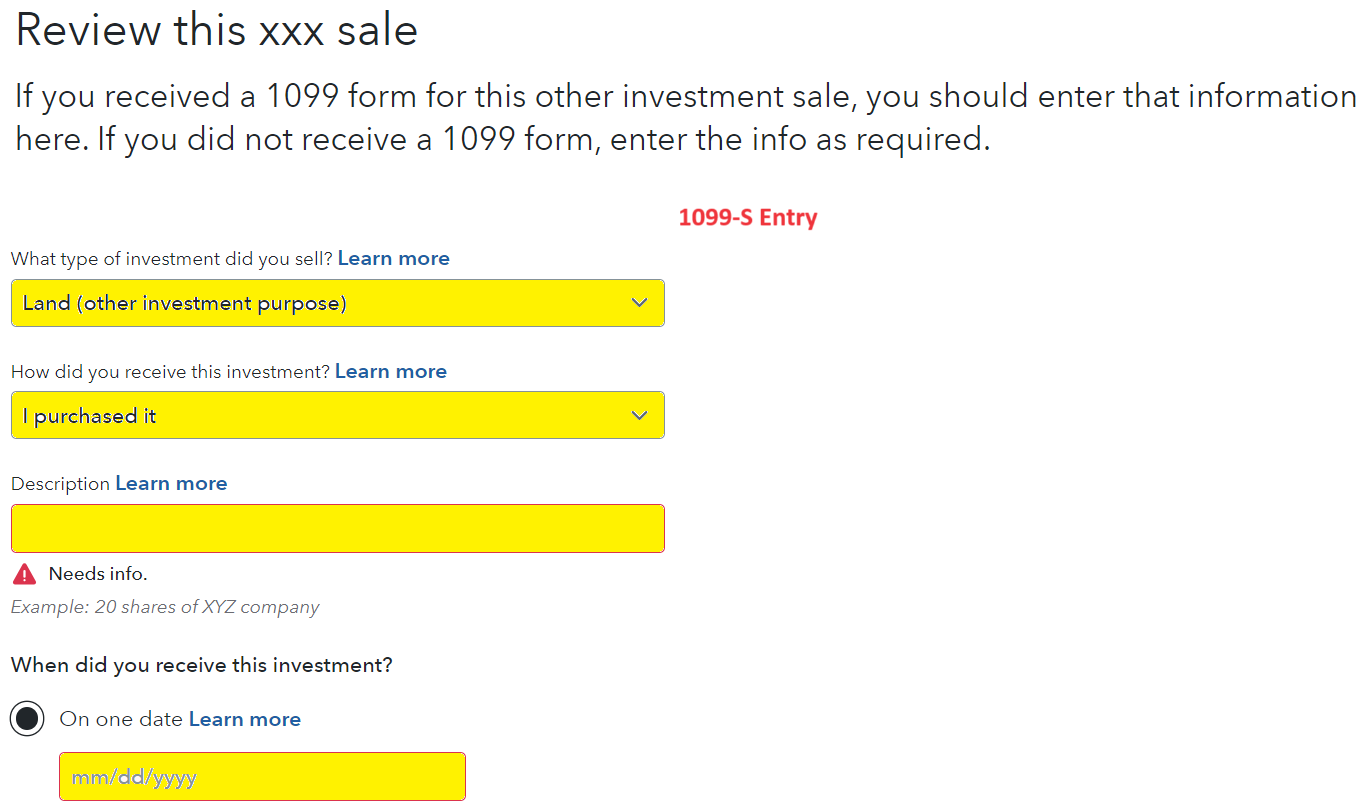Click the 'Review this xxx sale' heading
The width and height of the screenshot is (1372, 806).
coord(217,30)
